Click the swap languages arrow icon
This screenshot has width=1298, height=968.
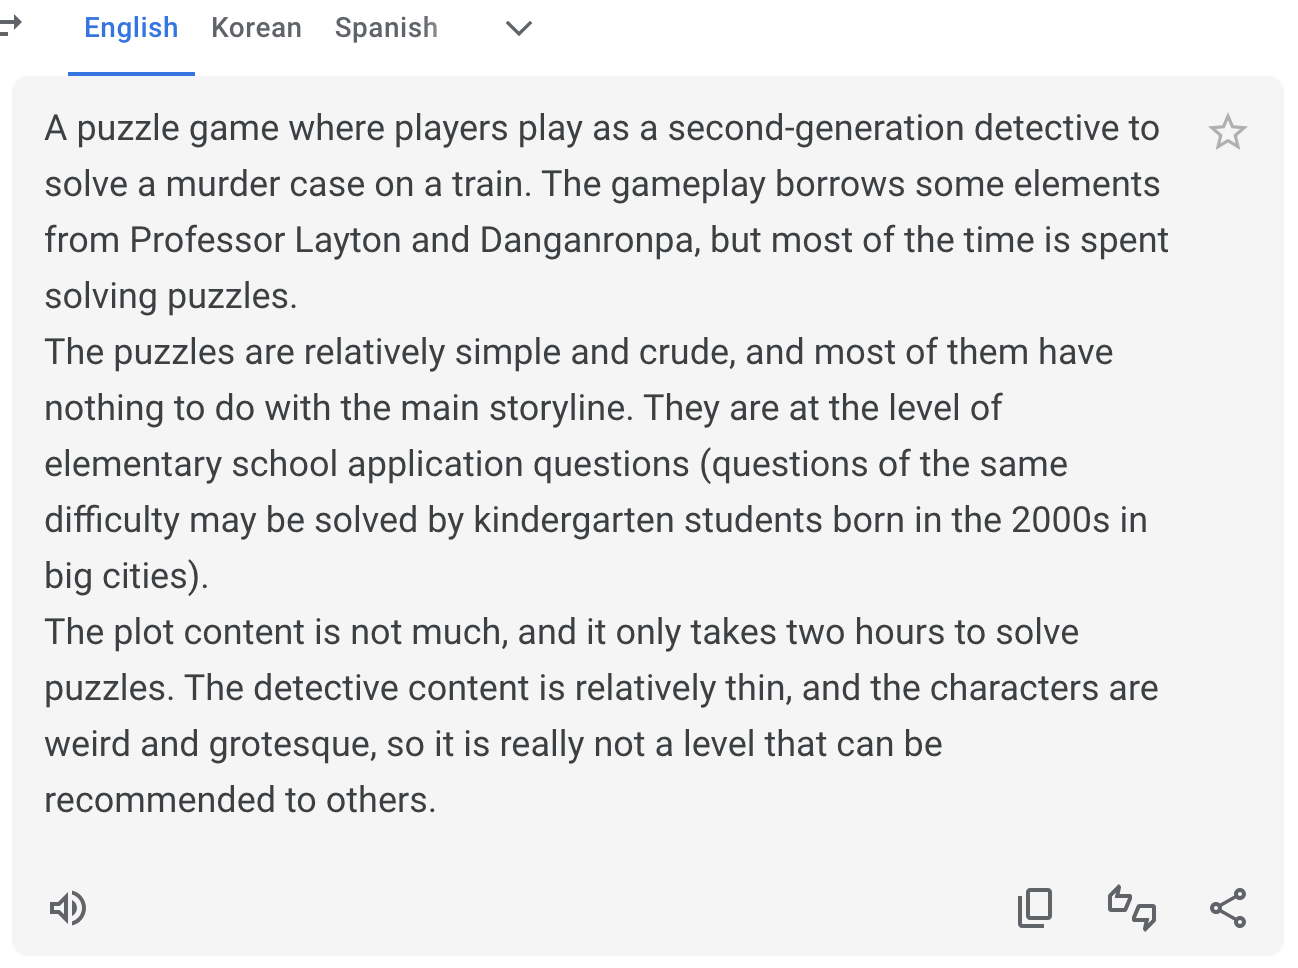(x=9, y=26)
